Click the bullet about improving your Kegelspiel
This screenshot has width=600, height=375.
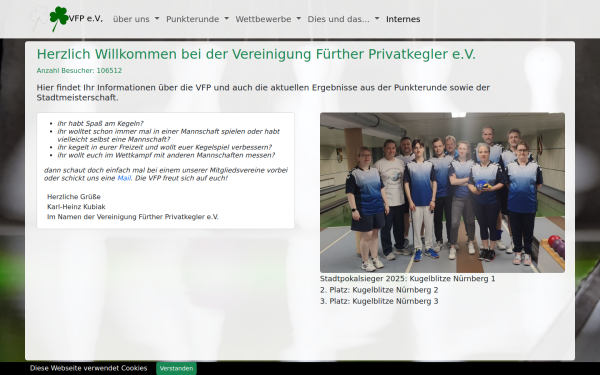tap(165, 147)
